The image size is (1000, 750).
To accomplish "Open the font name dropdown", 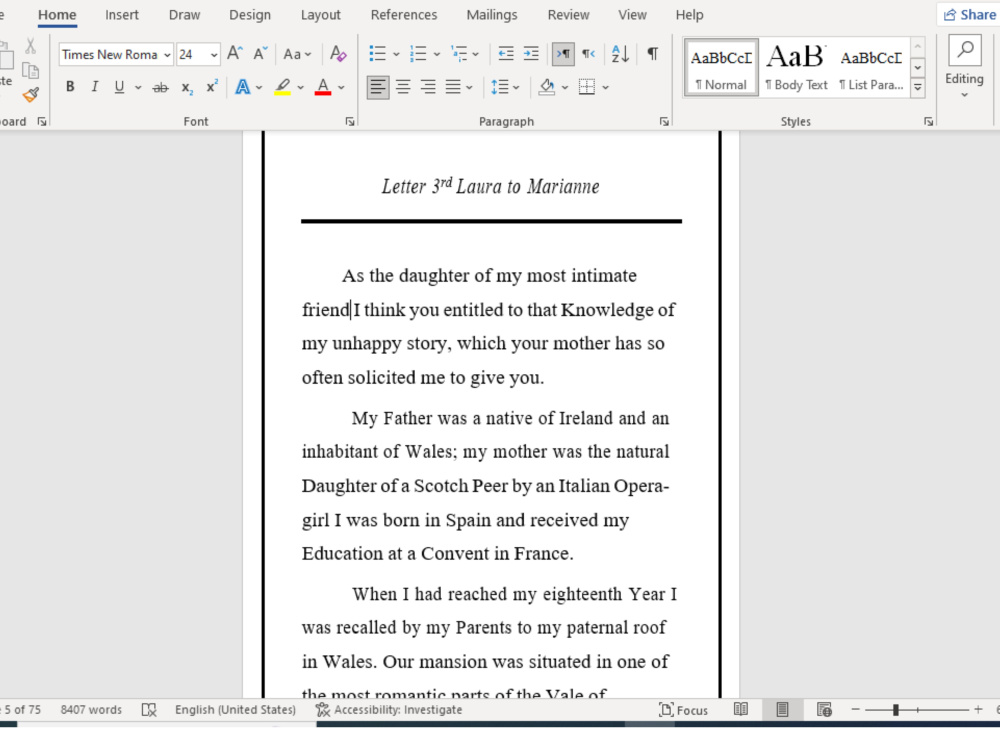I will (x=167, y=55).
